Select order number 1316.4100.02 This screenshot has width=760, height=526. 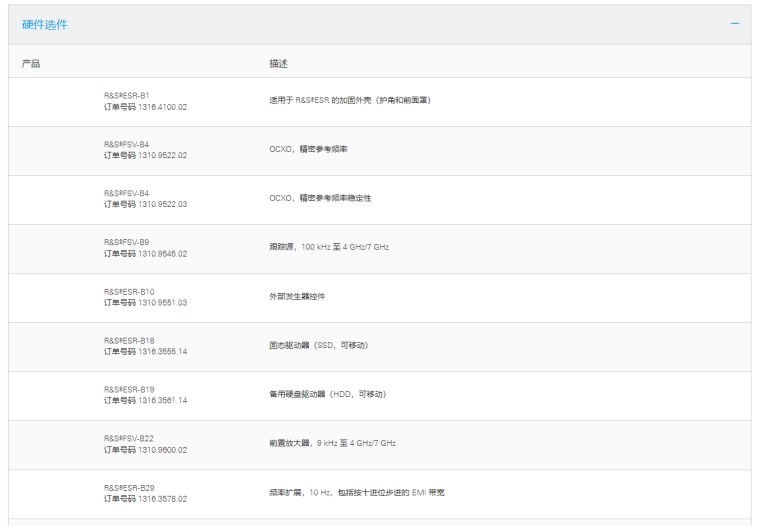[x=146, y=106]
